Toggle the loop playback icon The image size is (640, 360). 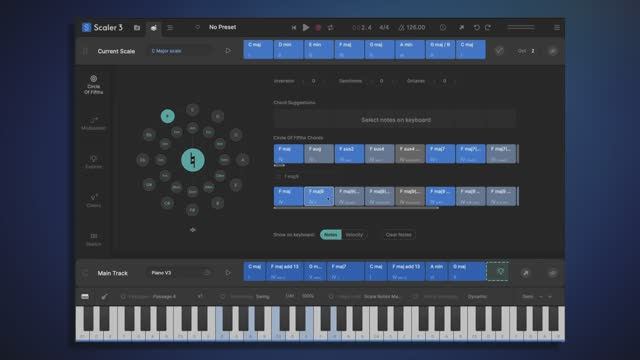pos(330,28)
